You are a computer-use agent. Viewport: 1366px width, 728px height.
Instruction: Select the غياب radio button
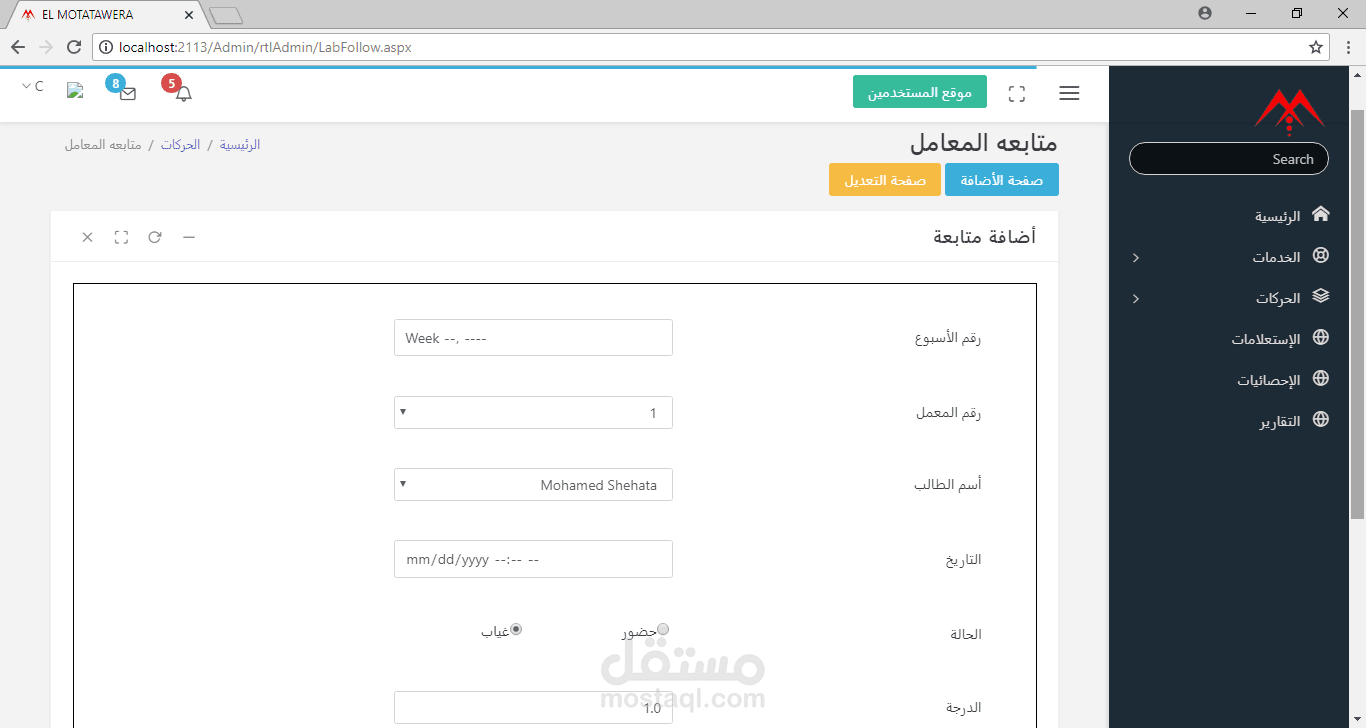516,629
